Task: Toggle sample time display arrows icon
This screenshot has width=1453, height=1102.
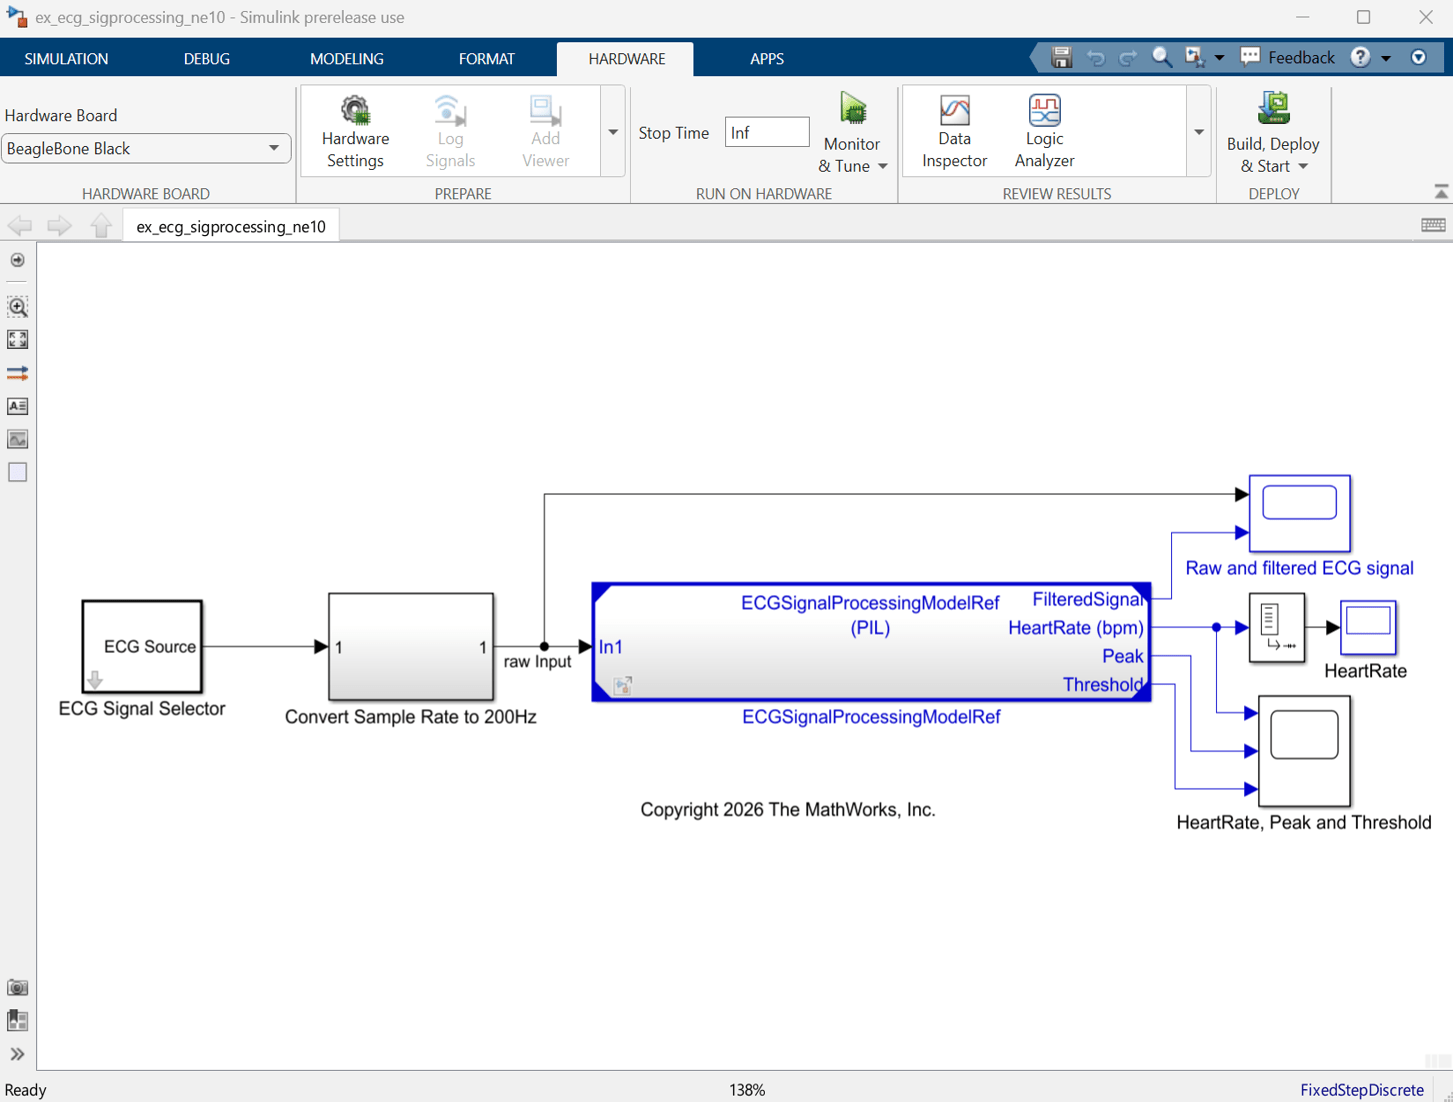Action: coord(17,373)
